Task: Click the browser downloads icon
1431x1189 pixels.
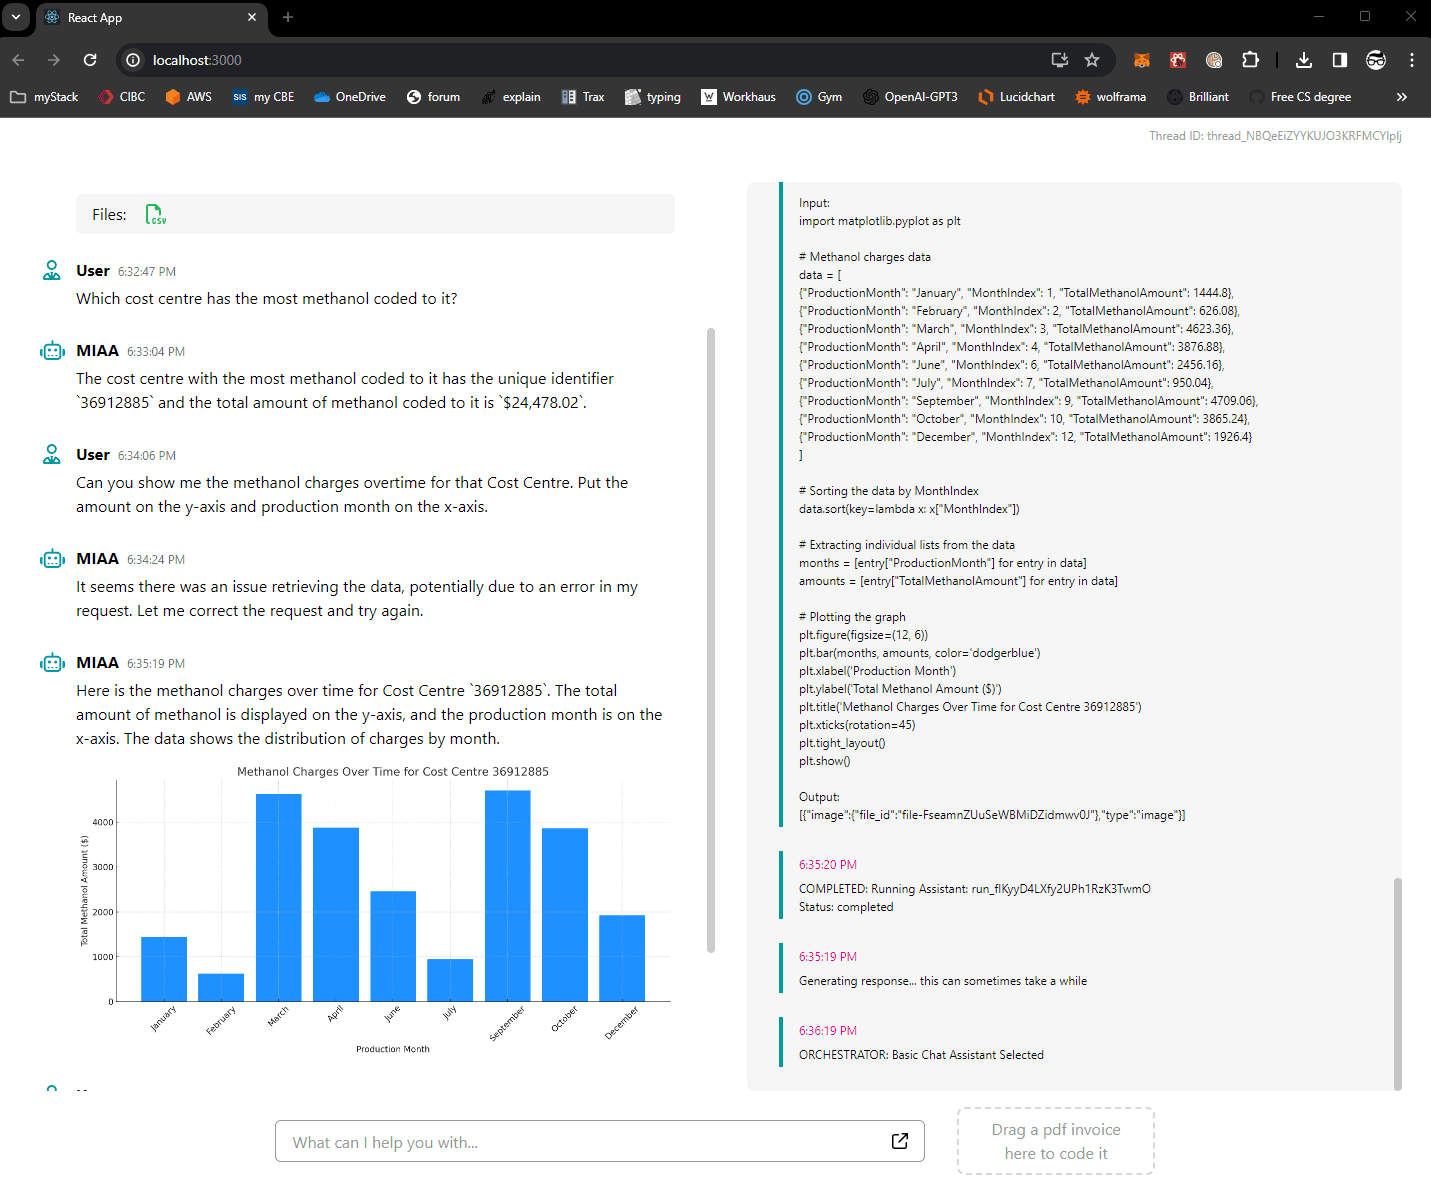Action: [x=1304, y=60]
